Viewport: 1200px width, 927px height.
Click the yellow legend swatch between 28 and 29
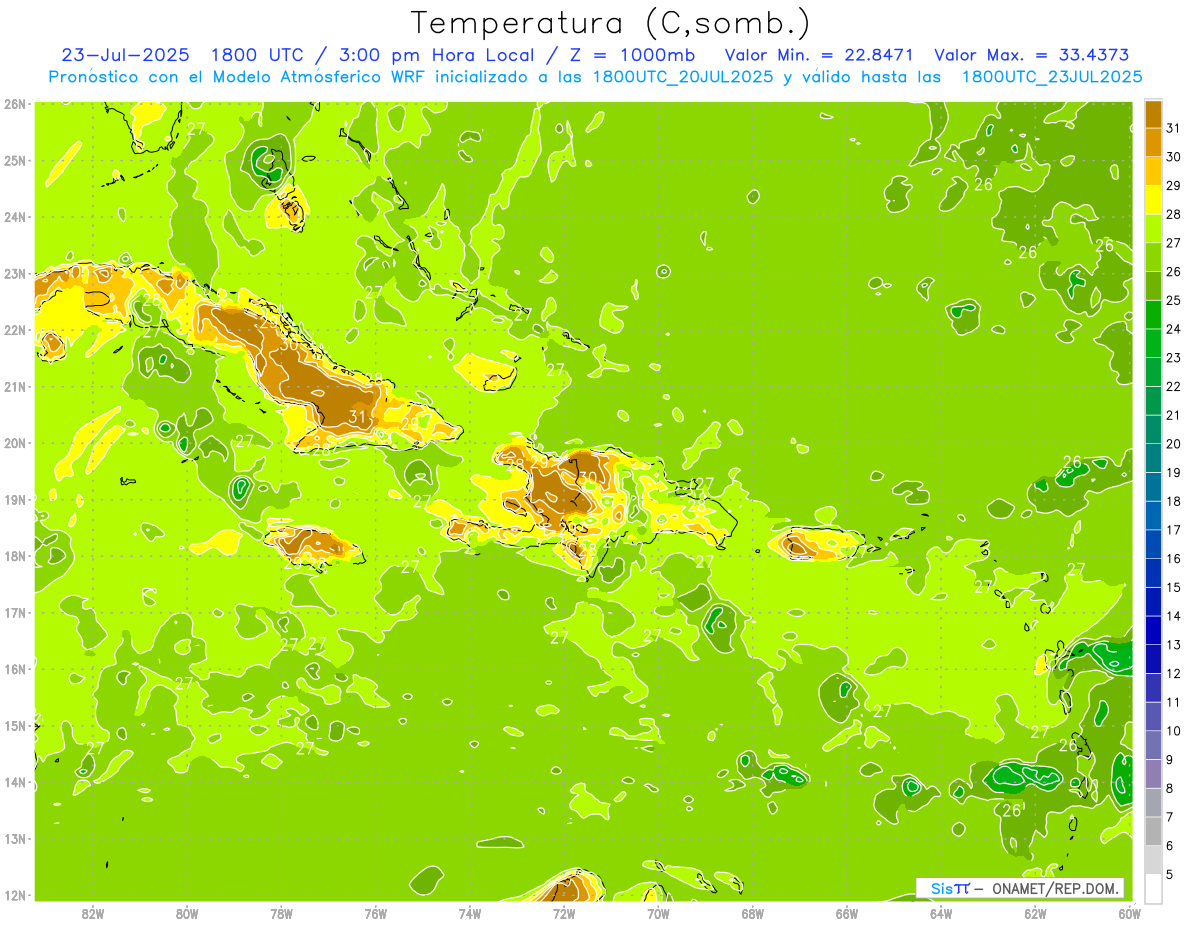1153,201
